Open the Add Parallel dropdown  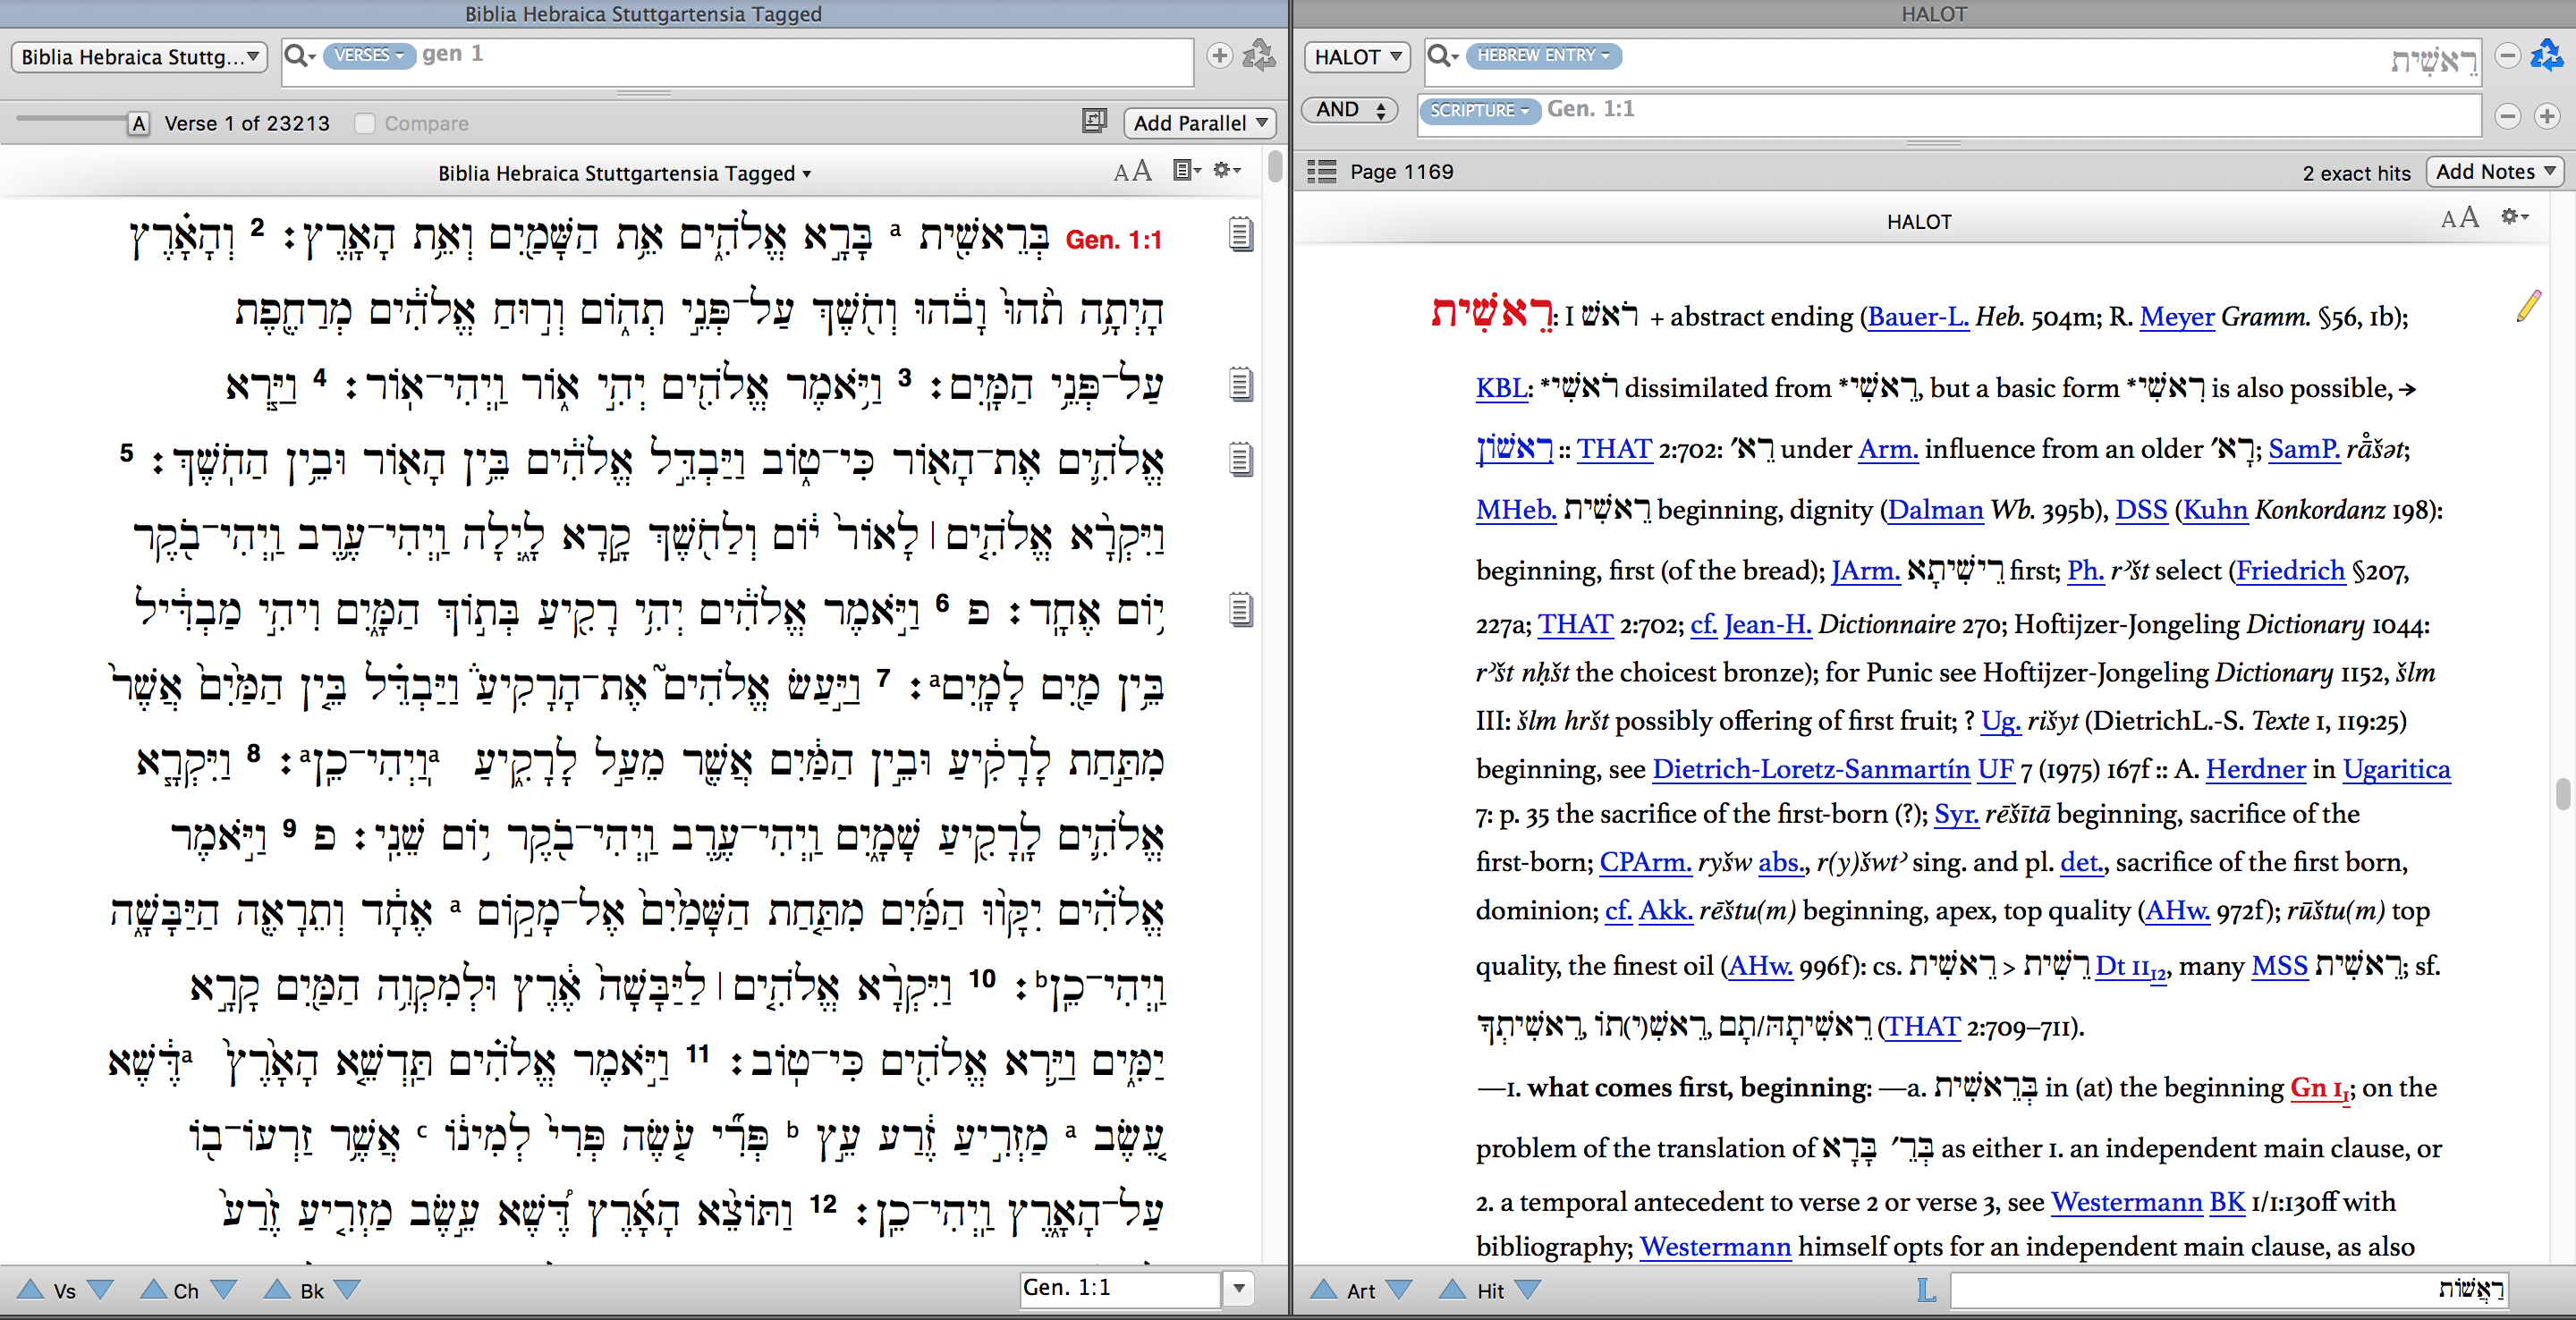[x=1199, y=123]
